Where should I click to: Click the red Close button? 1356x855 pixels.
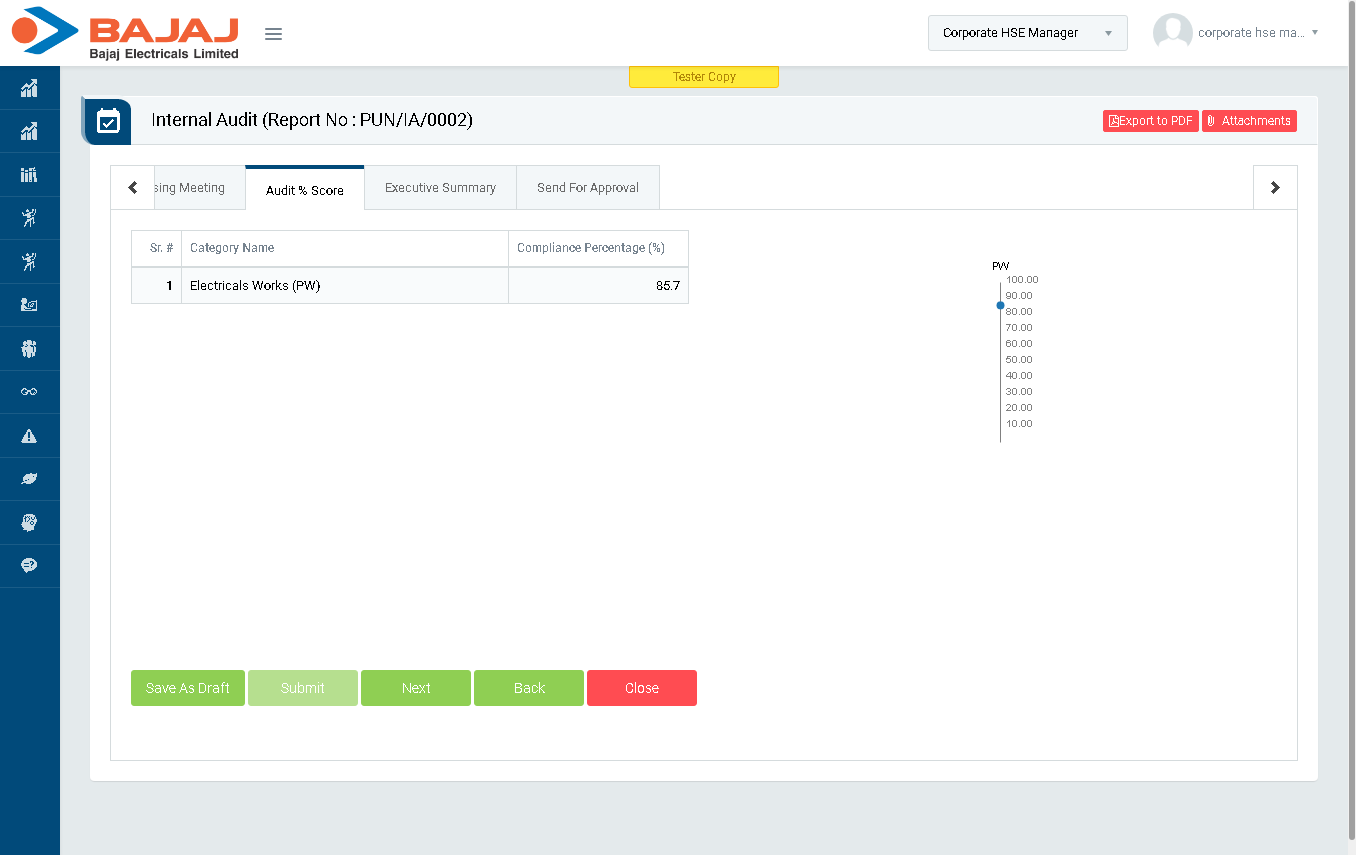point(641,688)
